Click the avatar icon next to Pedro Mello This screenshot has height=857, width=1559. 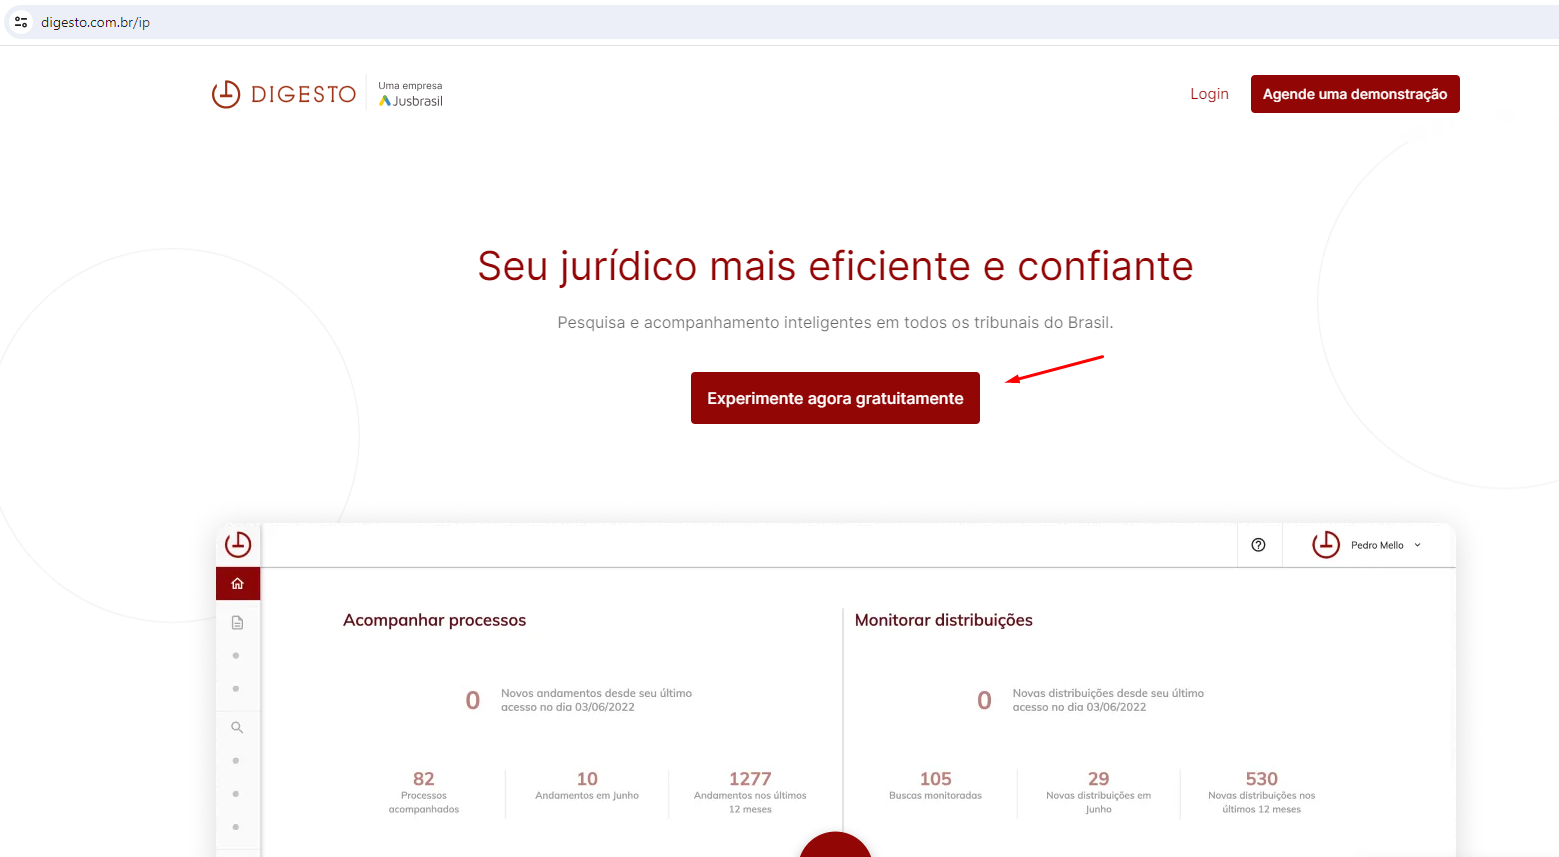(1326, 545)
